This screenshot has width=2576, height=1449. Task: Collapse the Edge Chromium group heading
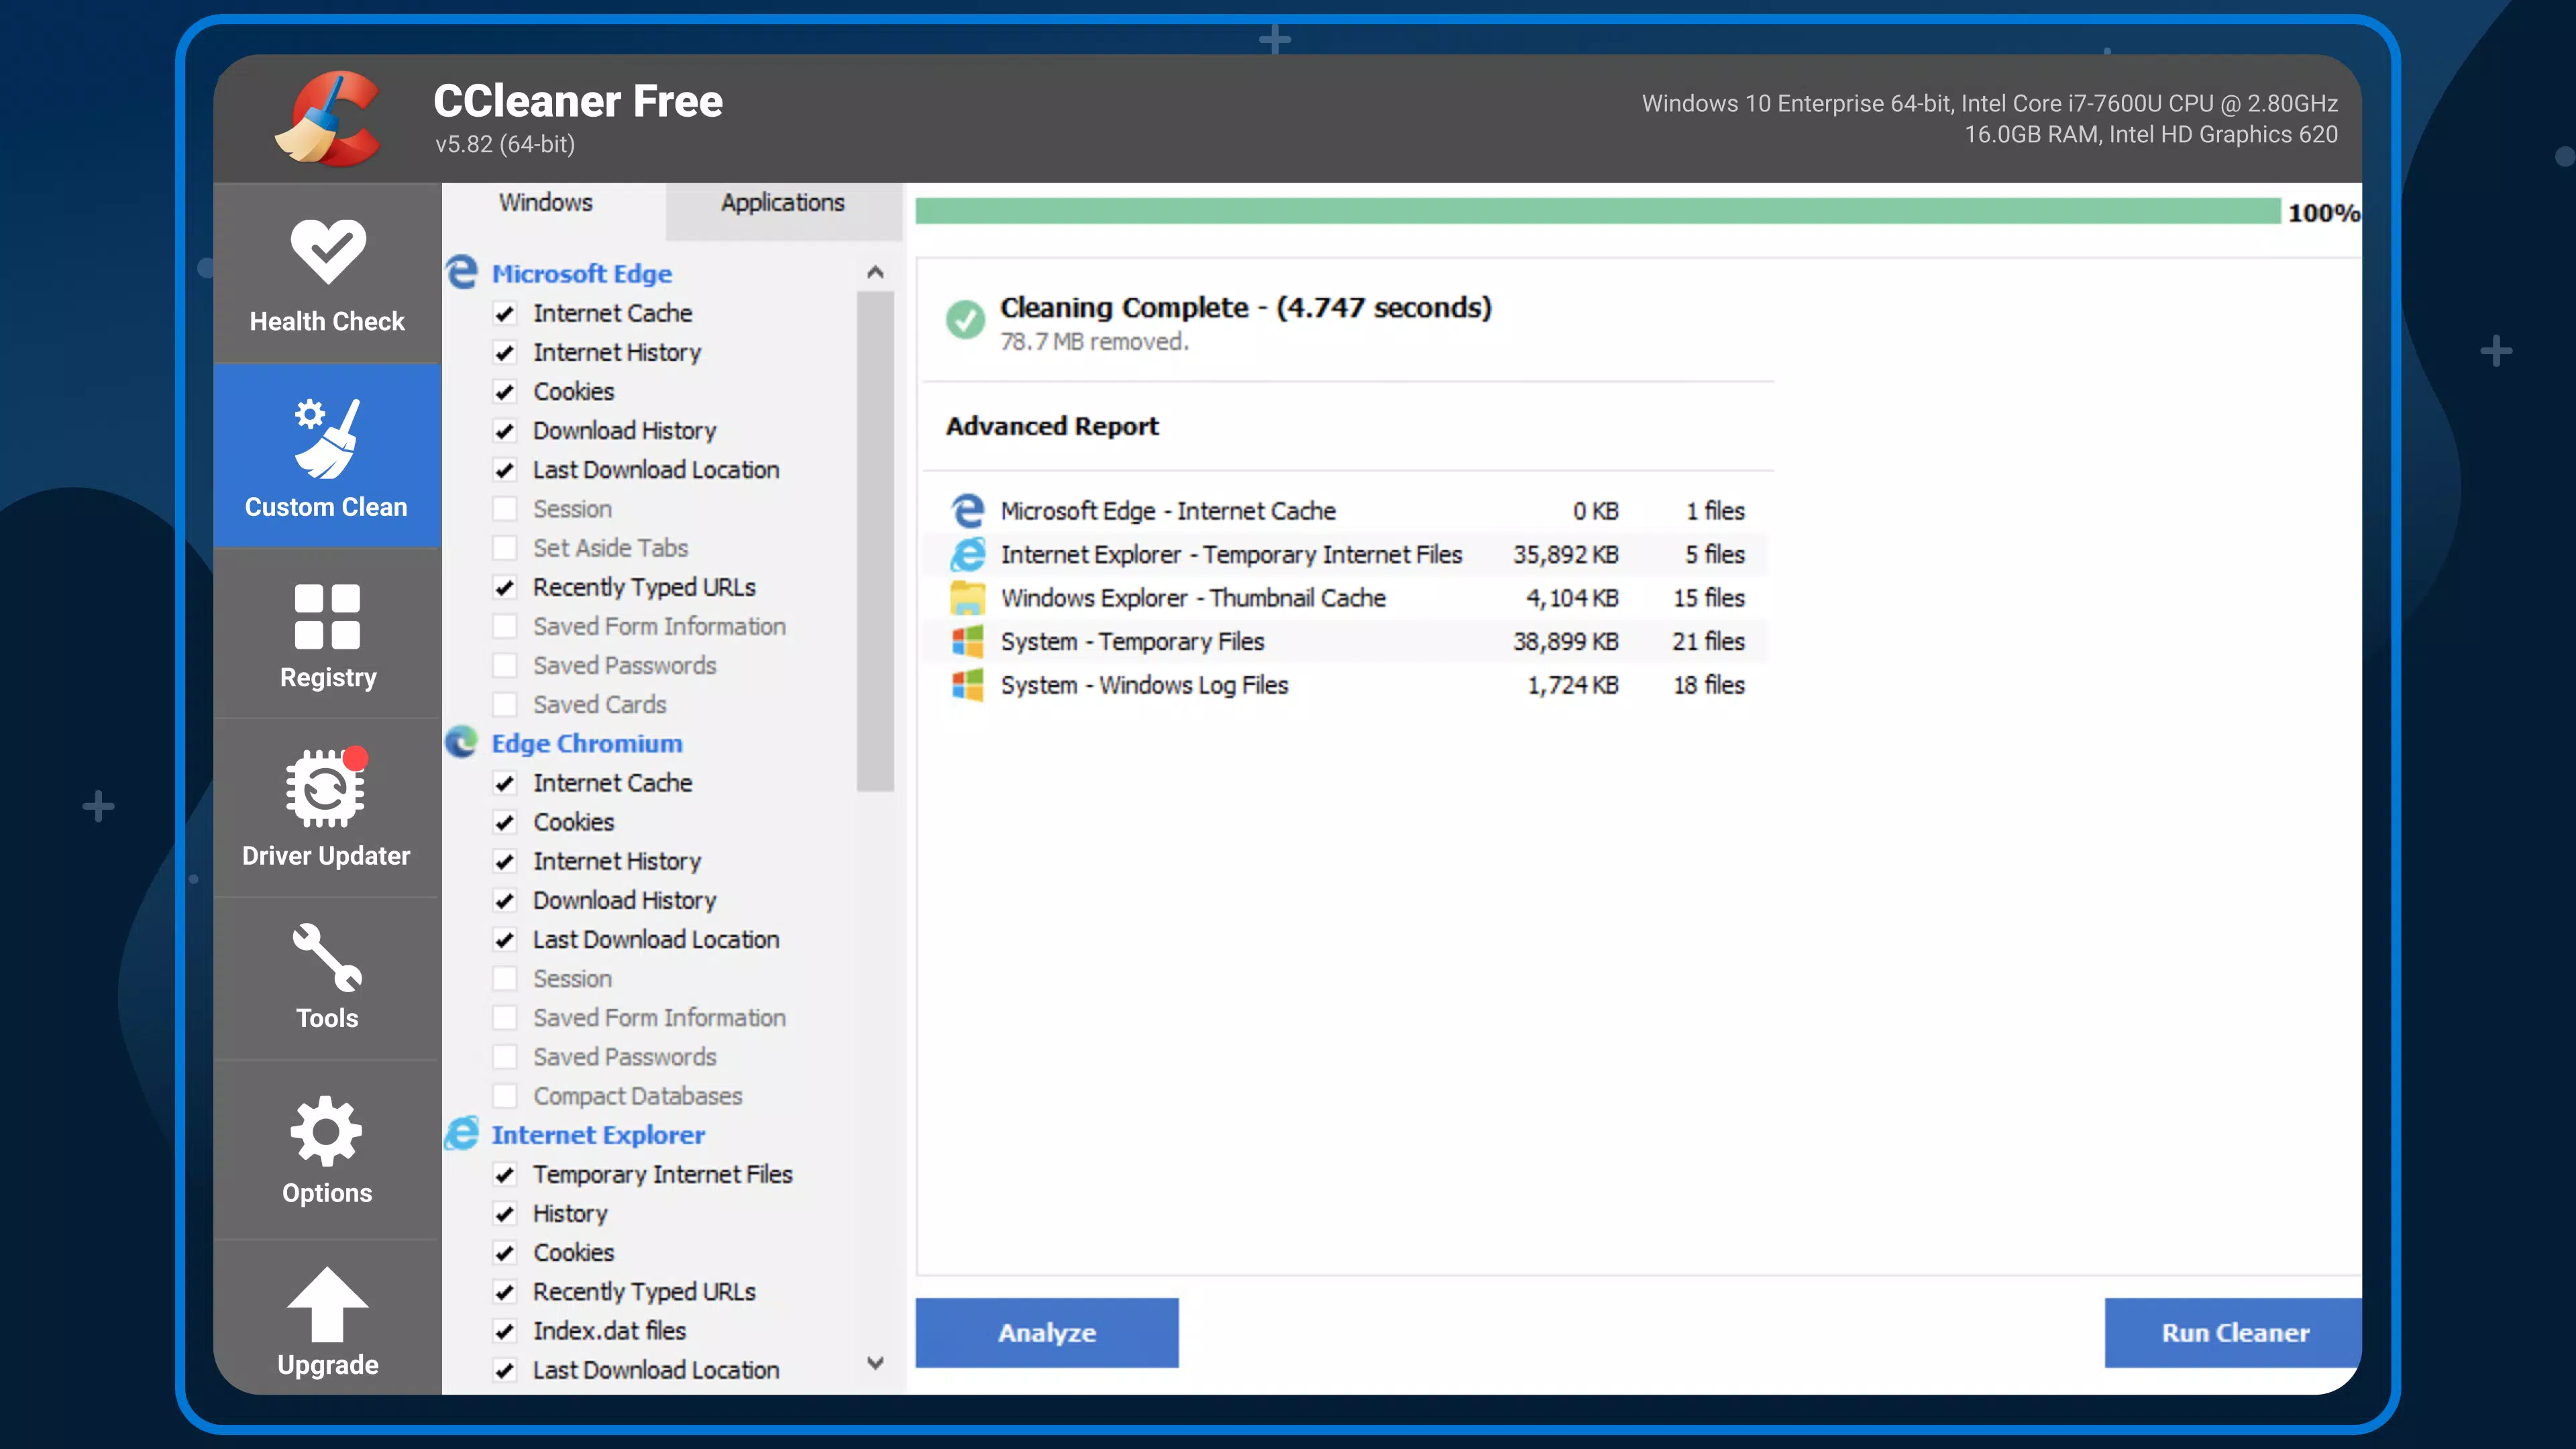click(587, 743)
